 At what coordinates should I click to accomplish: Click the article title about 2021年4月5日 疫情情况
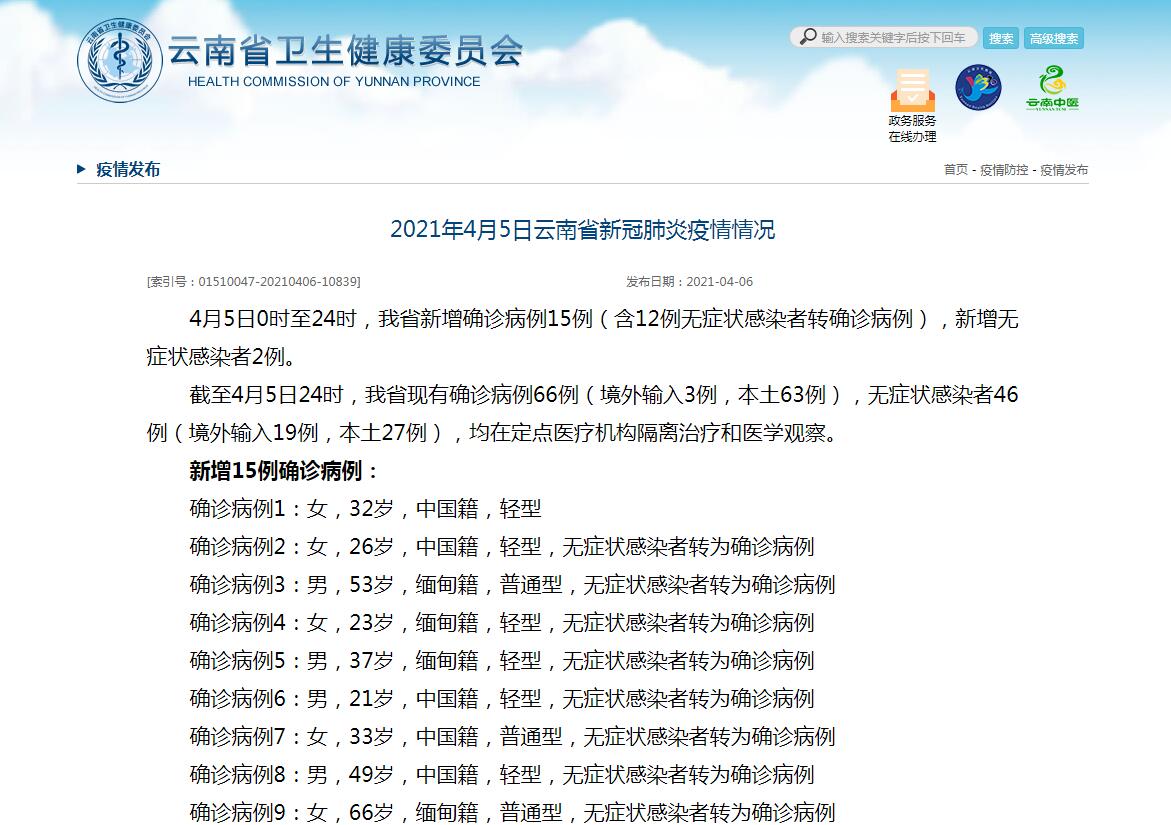pyautogui.click(x=582, y=230)
